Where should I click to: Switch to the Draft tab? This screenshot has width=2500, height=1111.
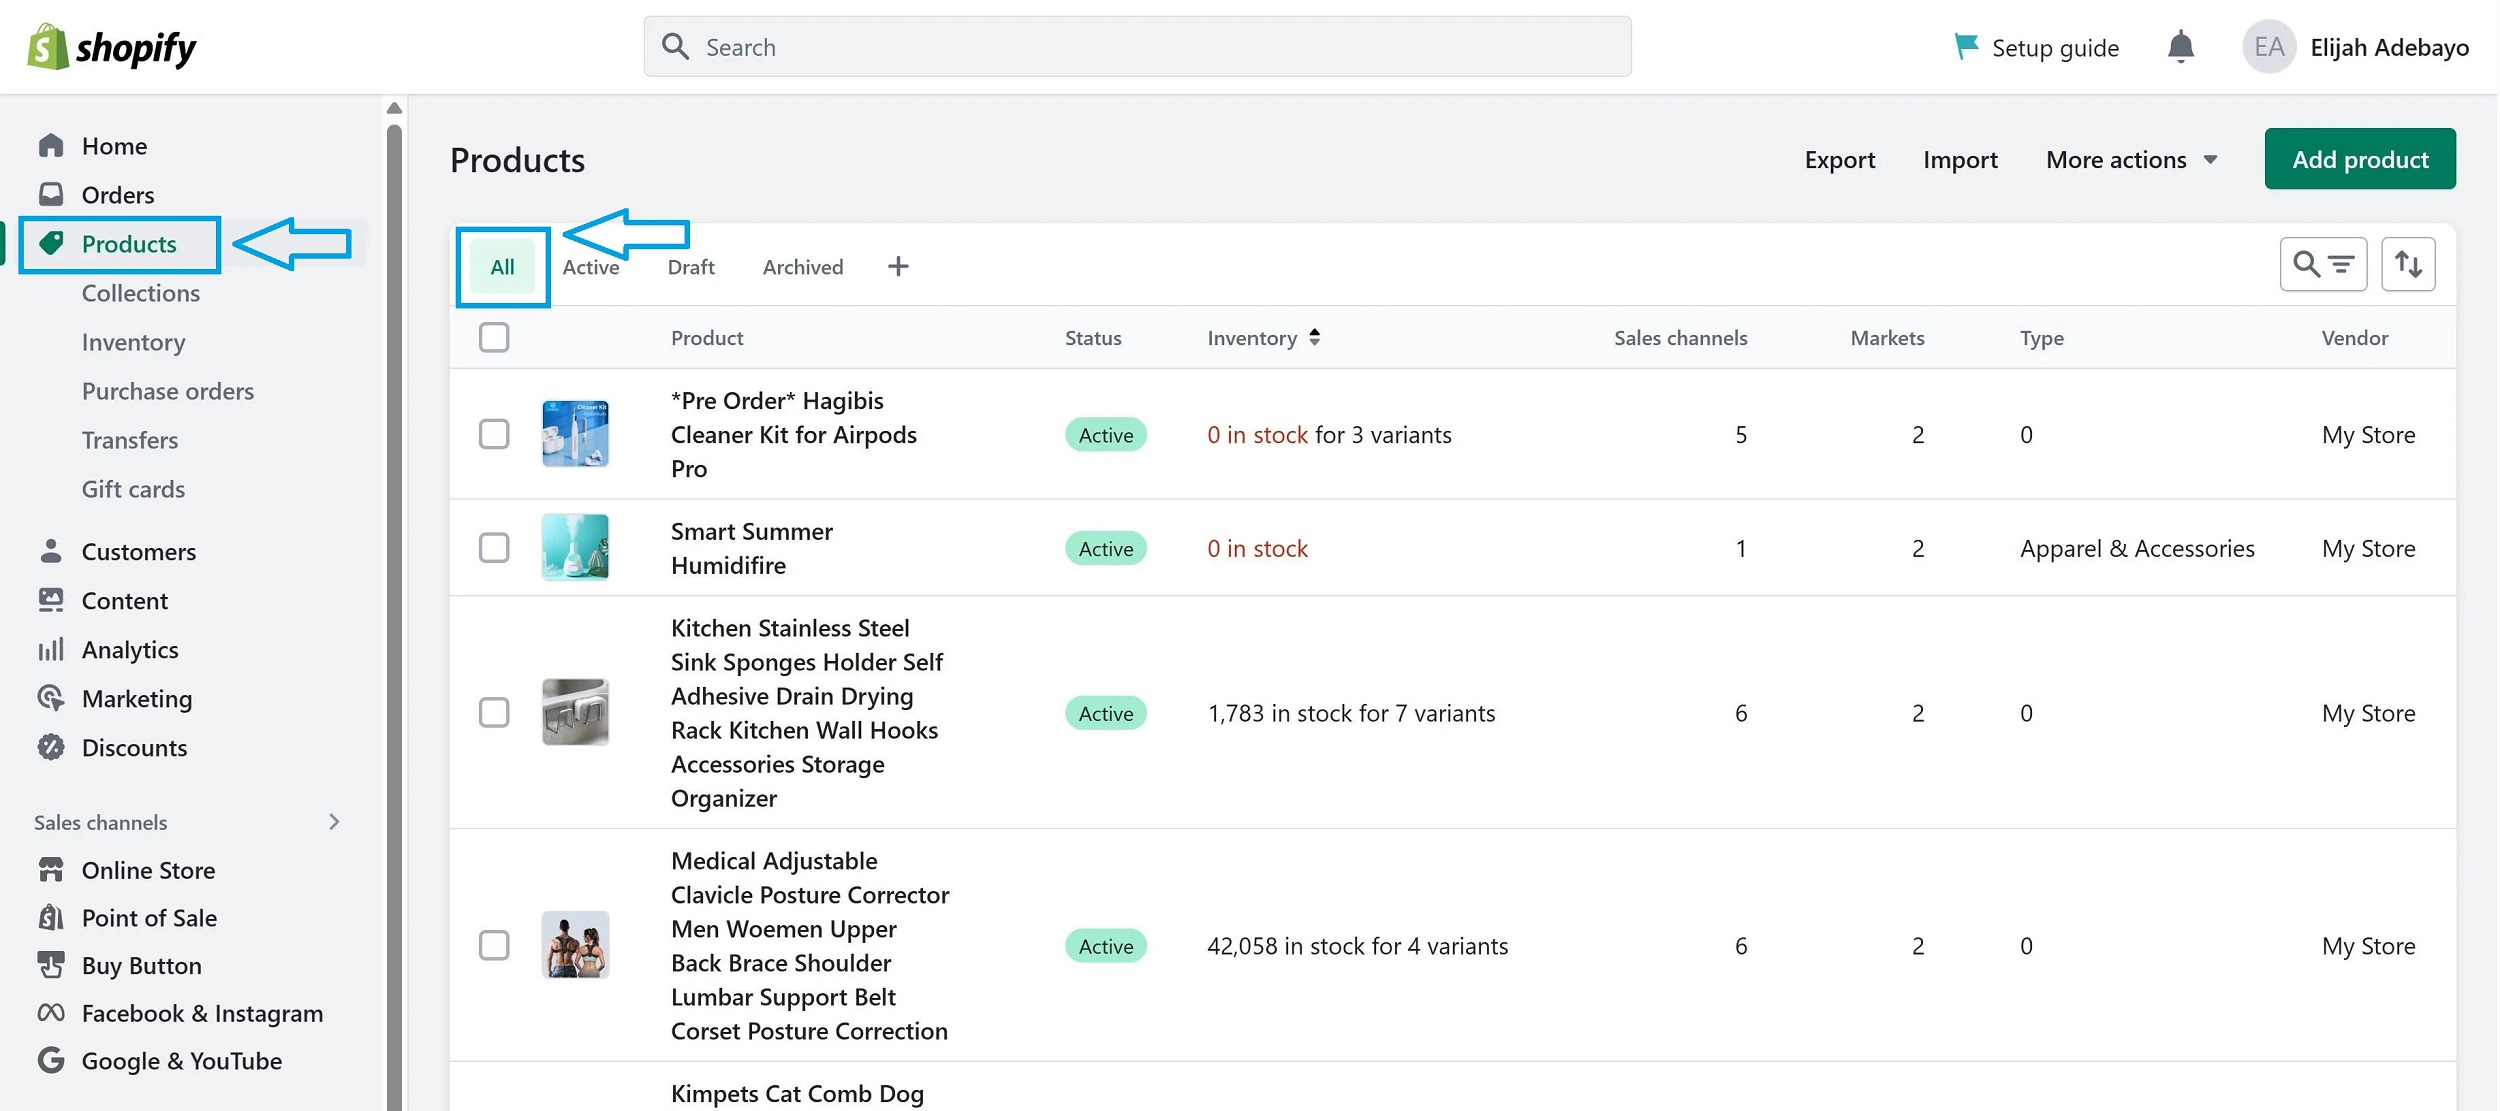click(691, 267)
